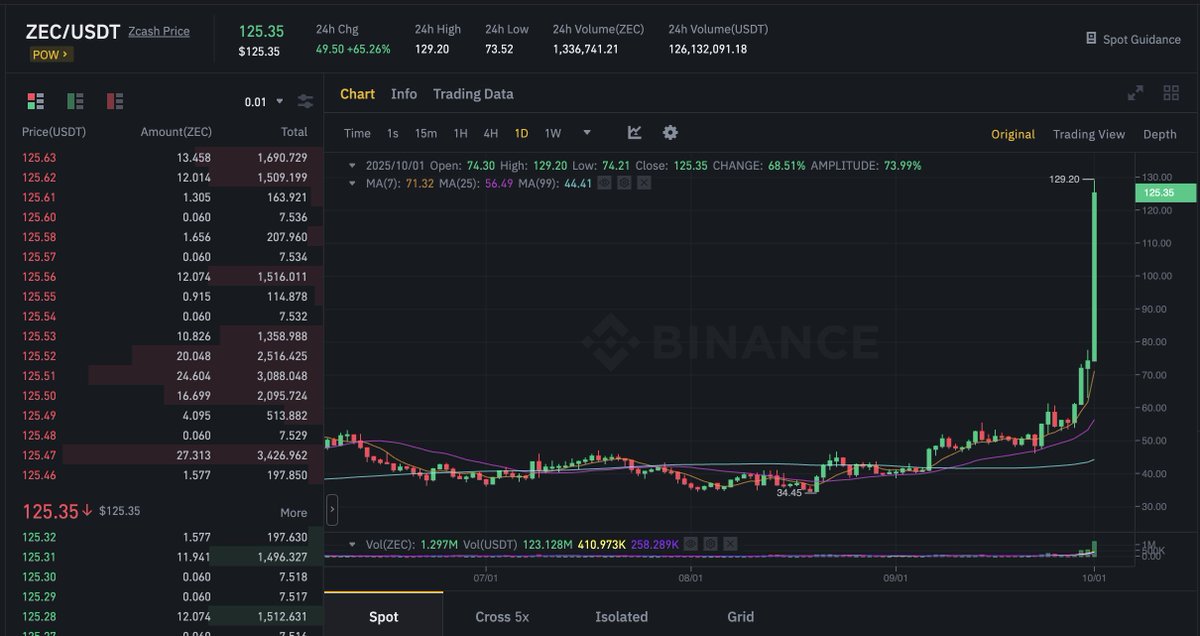This screenshot has height=636, width=1200.
Task: Show combined buy and sell order book view
Action: (x=36, y=101)
